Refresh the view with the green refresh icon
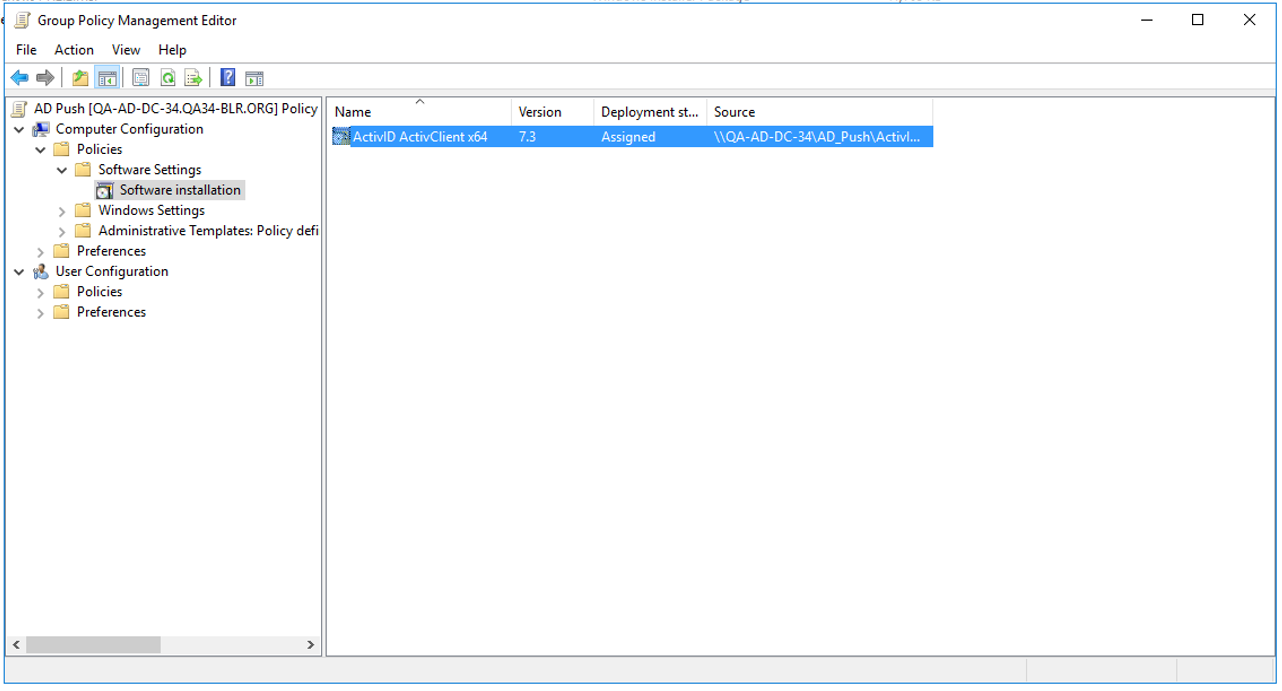 (167, 77)
